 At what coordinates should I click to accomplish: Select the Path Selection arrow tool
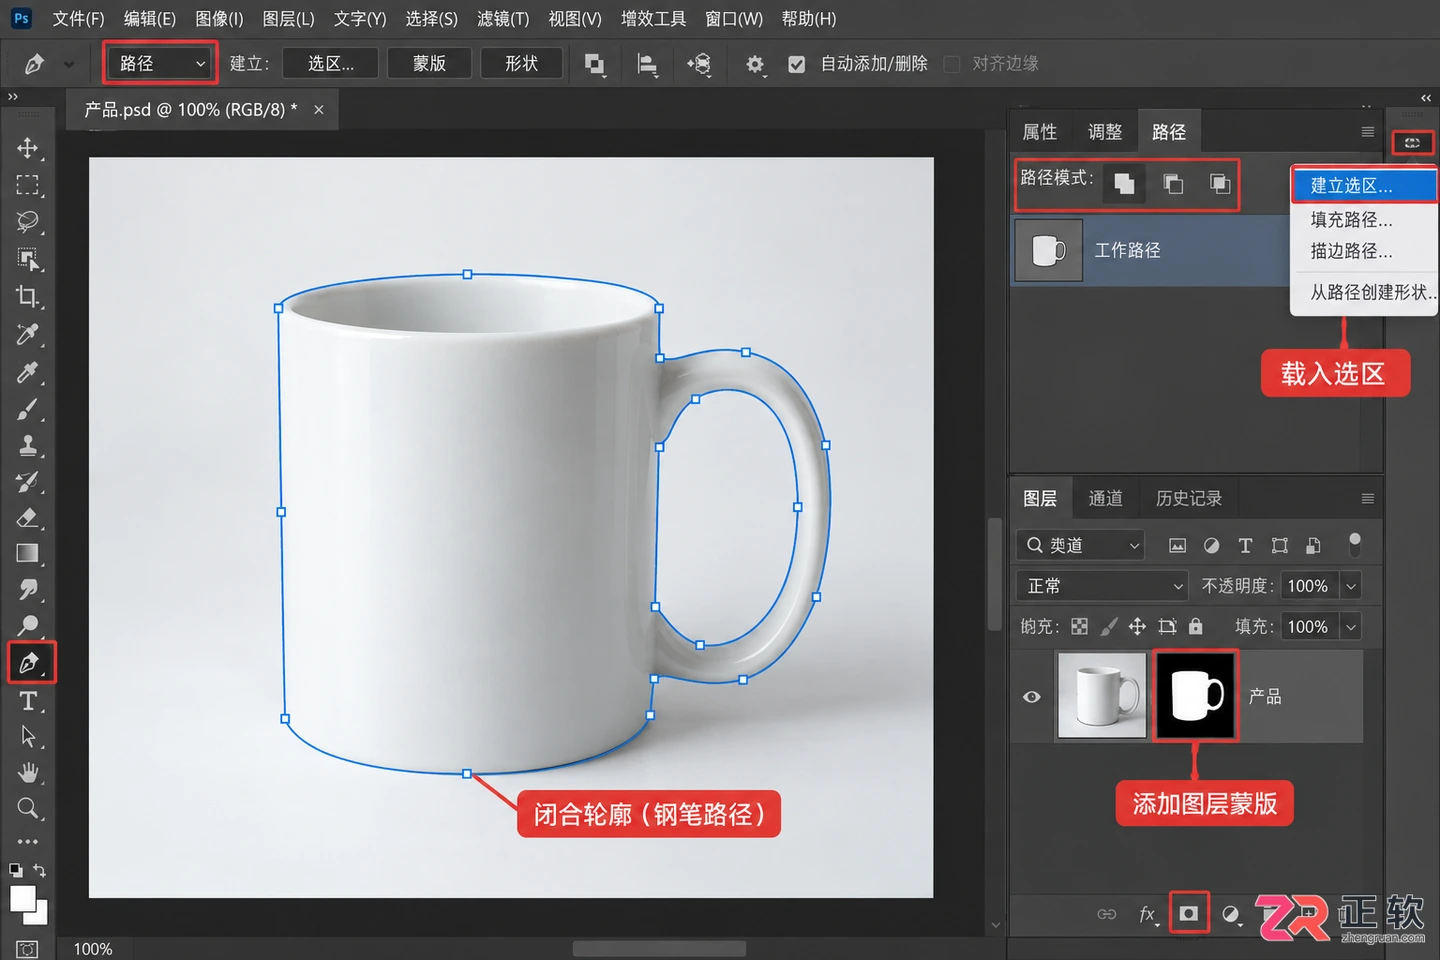click(x=27, y=737)
